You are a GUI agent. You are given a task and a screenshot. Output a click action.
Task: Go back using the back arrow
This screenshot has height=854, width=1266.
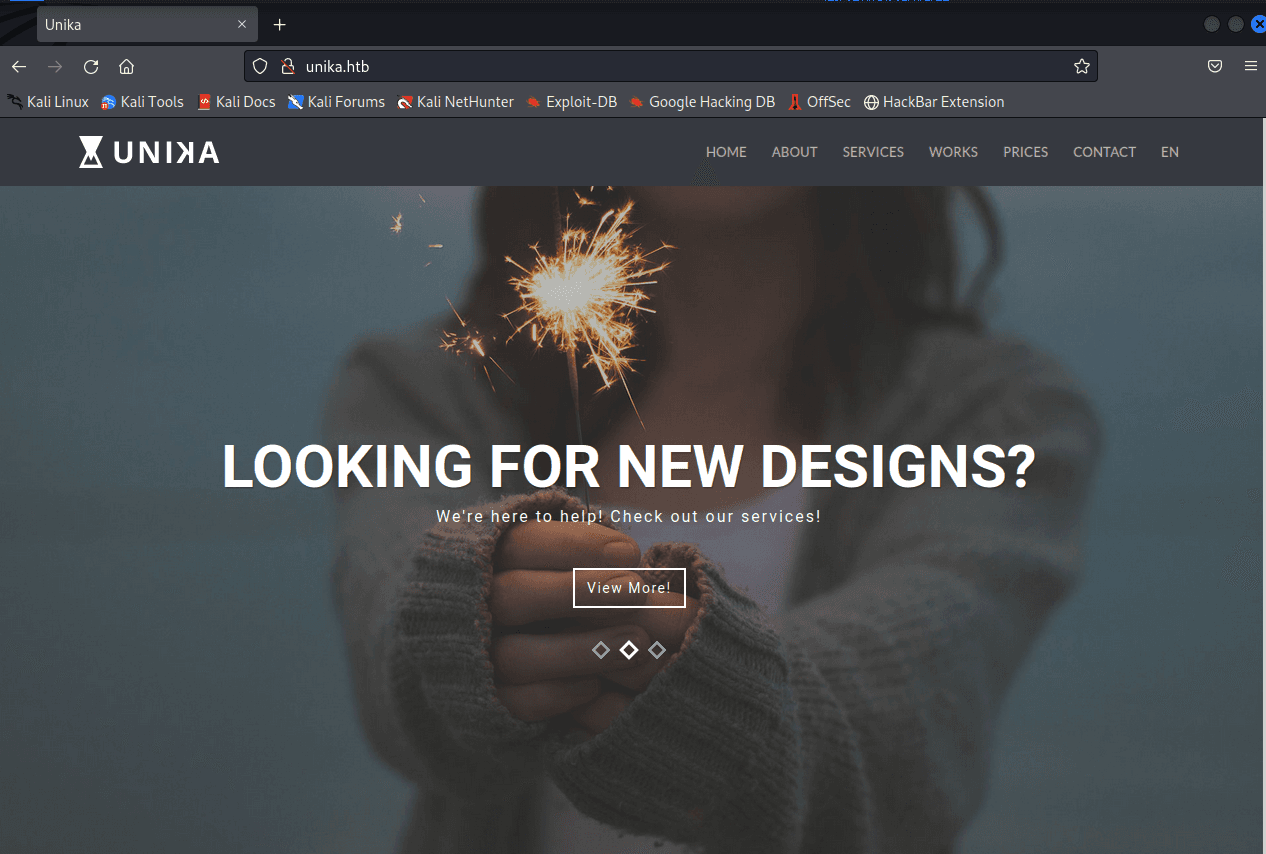19,67
